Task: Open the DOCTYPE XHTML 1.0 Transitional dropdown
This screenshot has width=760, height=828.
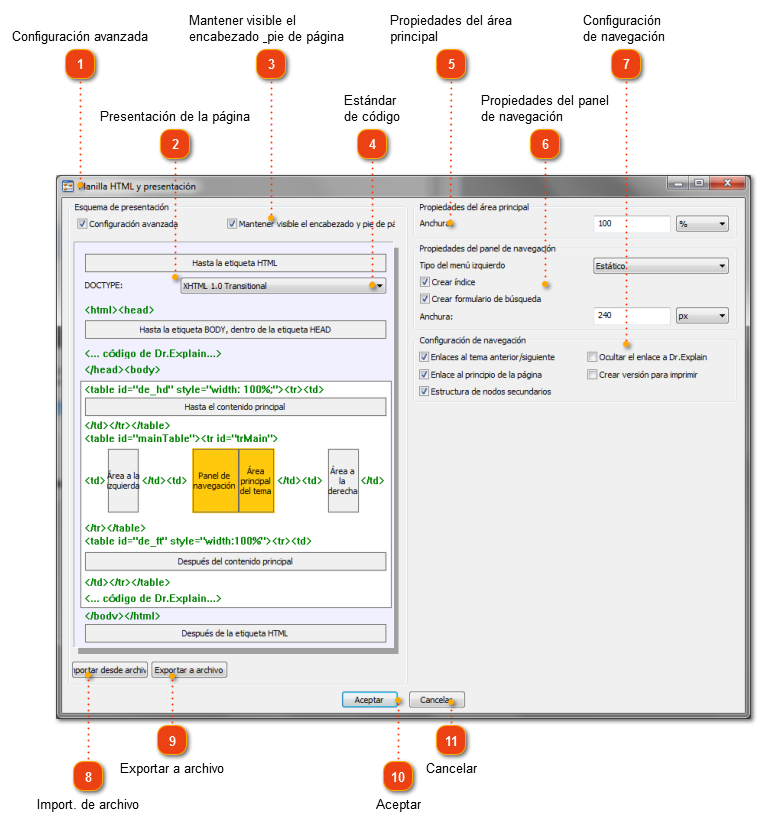Action: (x=283, y=286)
